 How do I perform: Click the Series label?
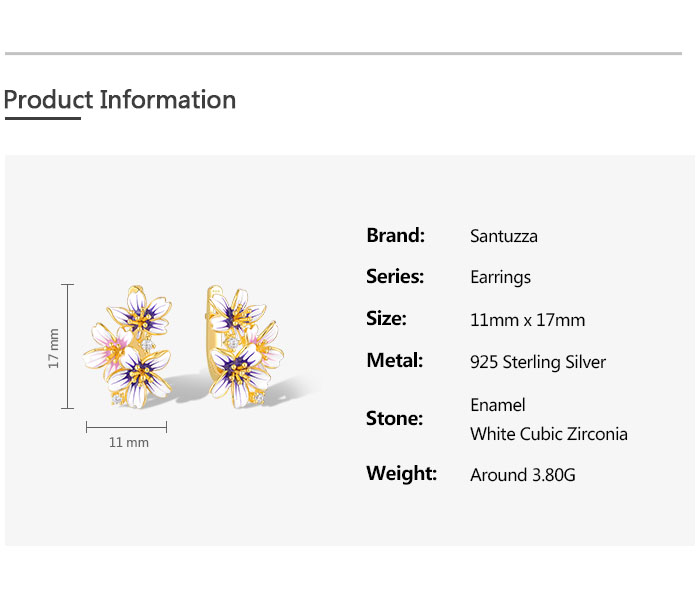click(395, 277)
